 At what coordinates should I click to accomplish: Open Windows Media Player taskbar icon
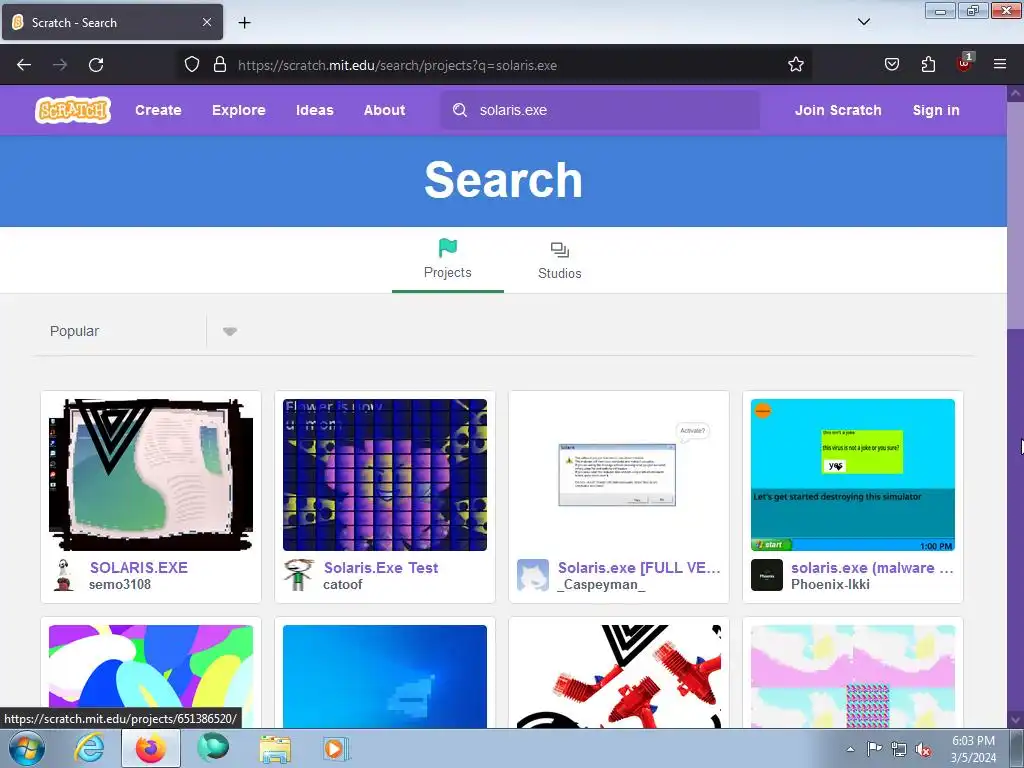336,748
